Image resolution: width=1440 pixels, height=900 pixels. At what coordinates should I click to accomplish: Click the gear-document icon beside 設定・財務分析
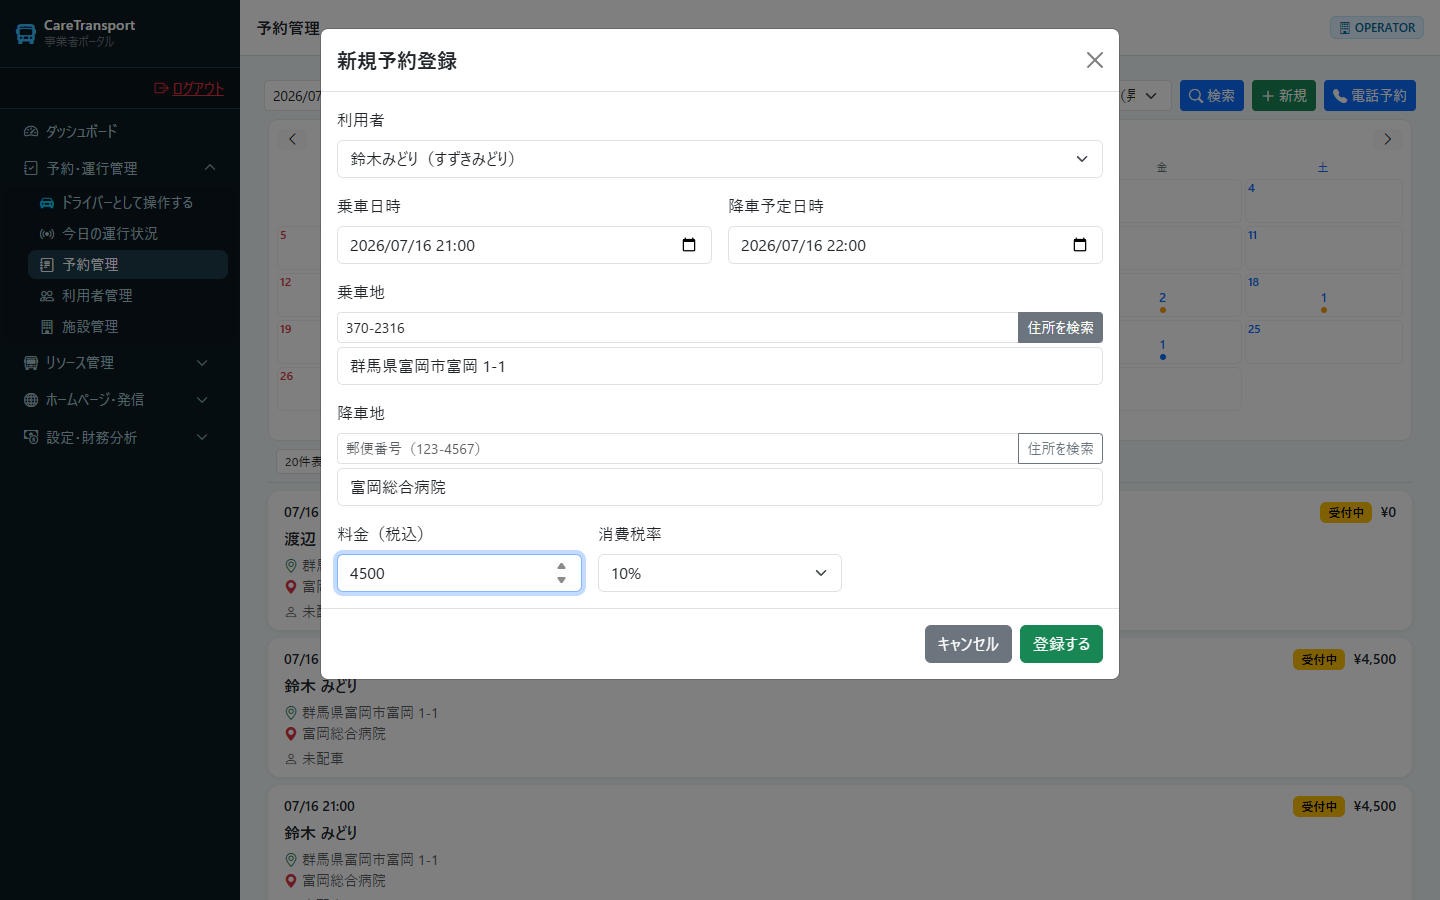coord(31,437)
